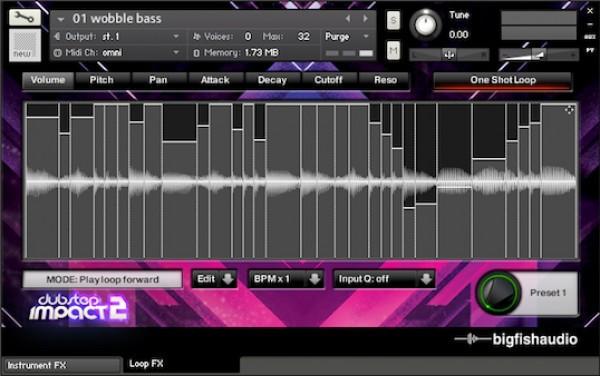The width and height of the screenshot is (600, 376).
Task: Expand the arrow beside '01 wobble bass'
Action: (60, 19)
